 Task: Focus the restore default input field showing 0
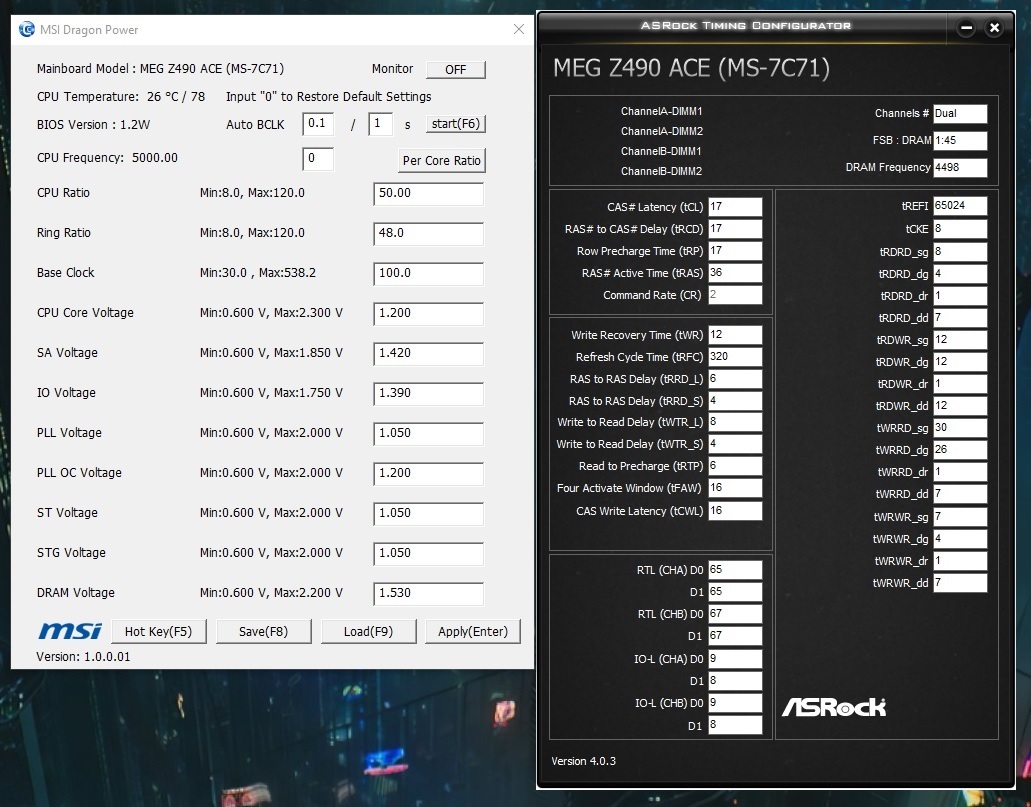pos(318,159)
